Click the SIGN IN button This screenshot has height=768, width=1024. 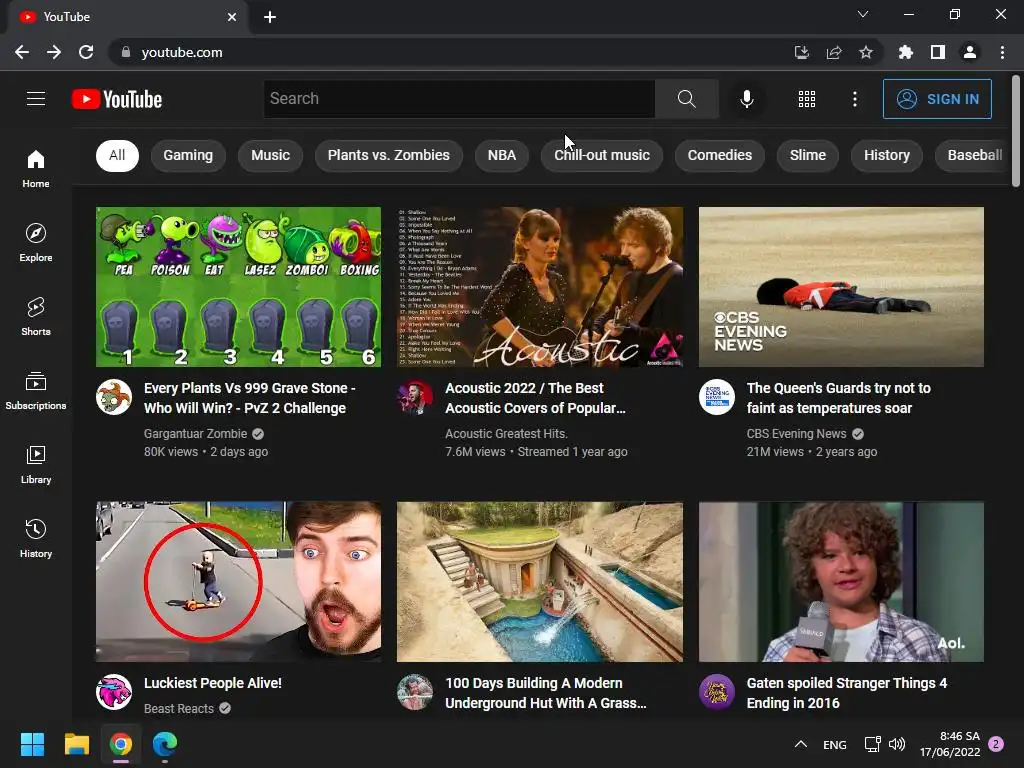(937, 99)
